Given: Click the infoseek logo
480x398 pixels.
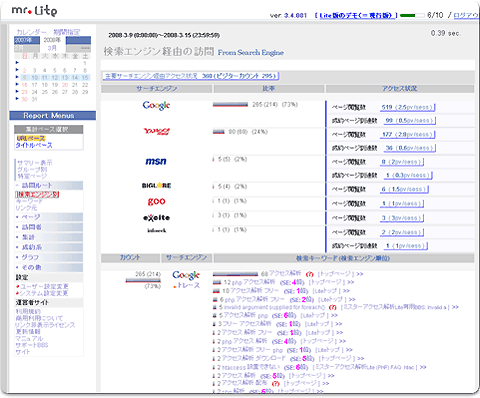Looking at the screenshot, I should point(156,230).
